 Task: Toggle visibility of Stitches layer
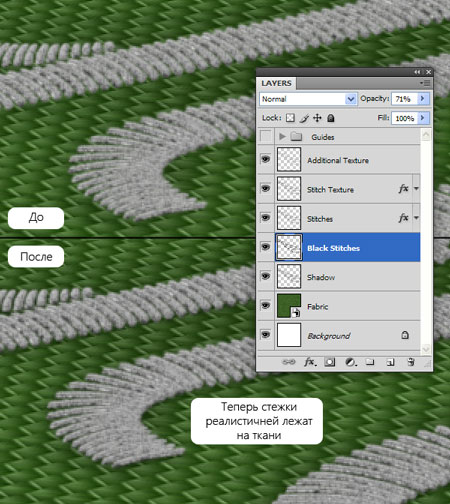(x=265, y=218)
